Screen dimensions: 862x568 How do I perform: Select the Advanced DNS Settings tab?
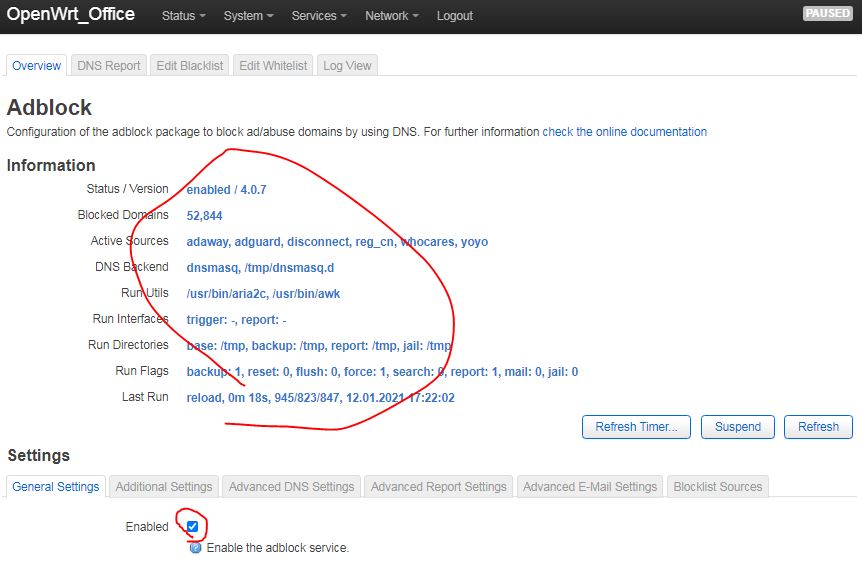[291, 487]
